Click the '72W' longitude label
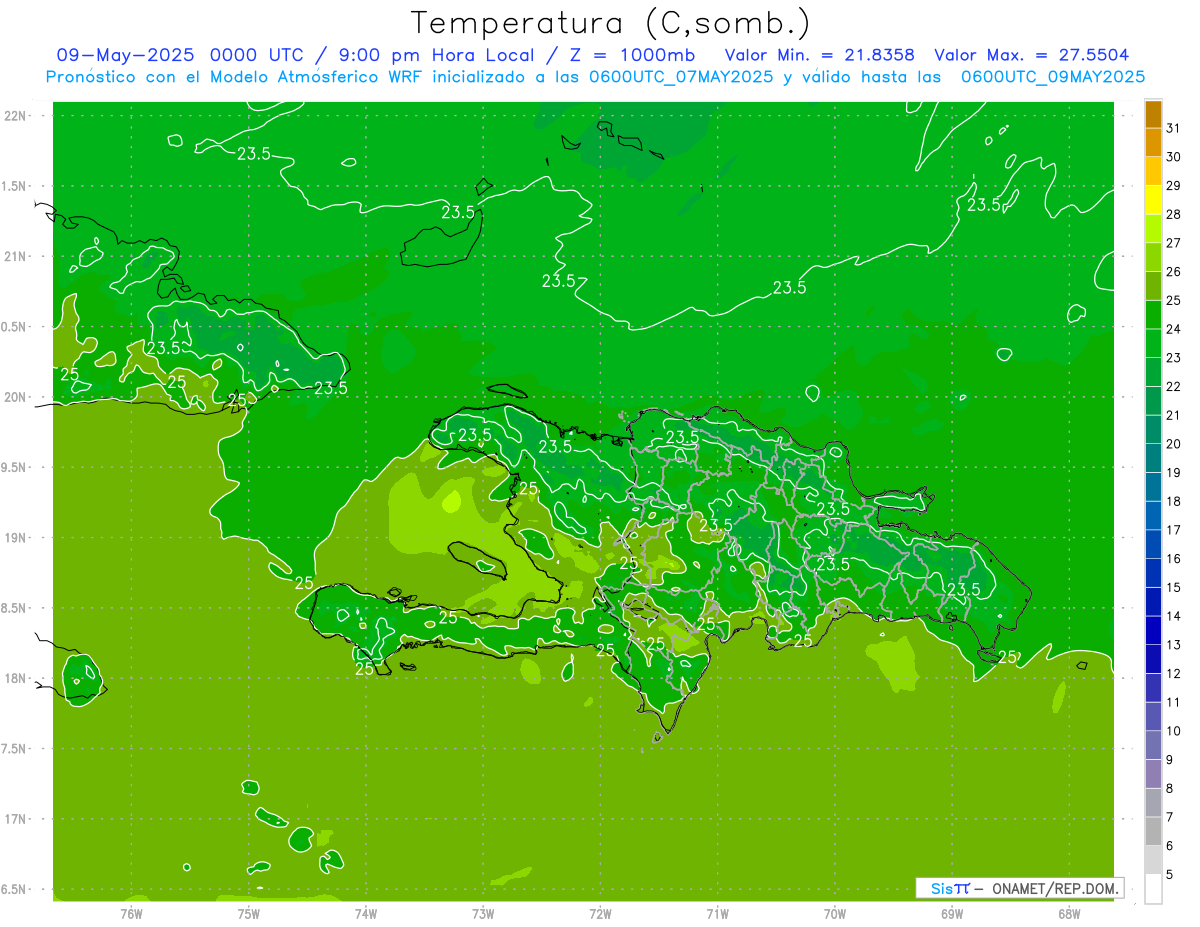The image size is (1200, 927). click(x=600, y=914)
